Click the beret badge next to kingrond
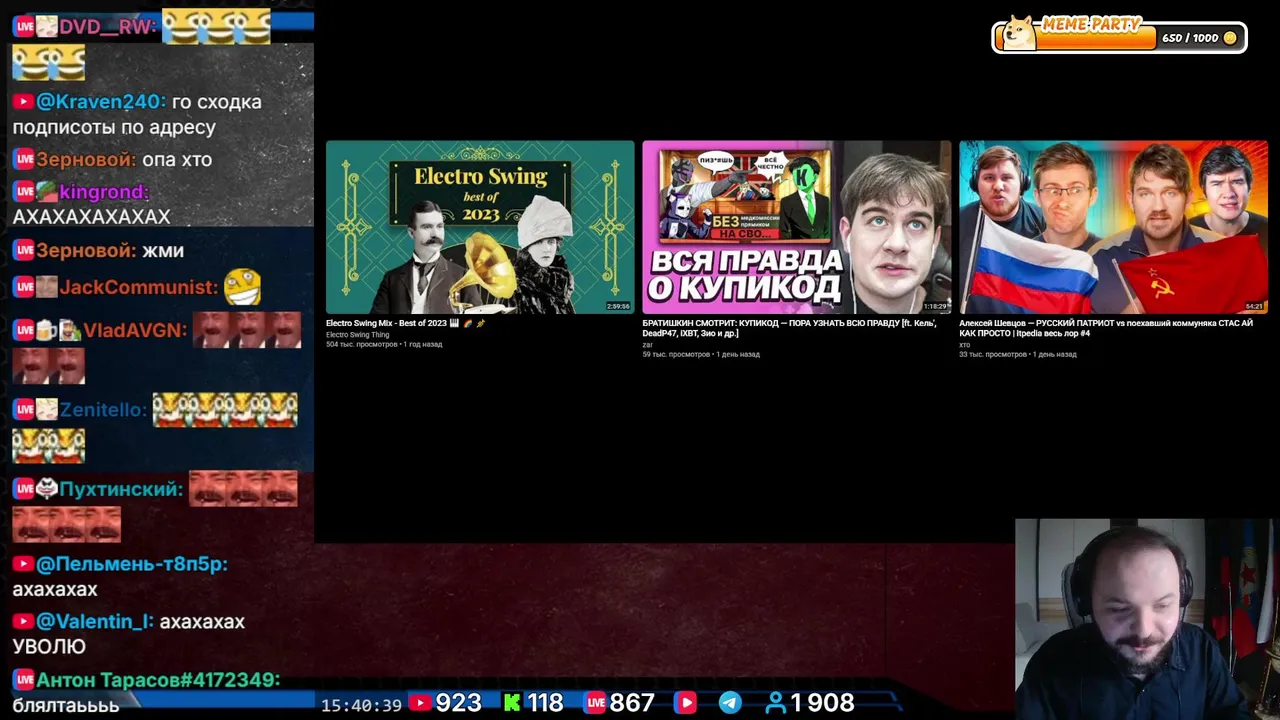The height and width of the screenshot is (720, 1280). [47, 192]
